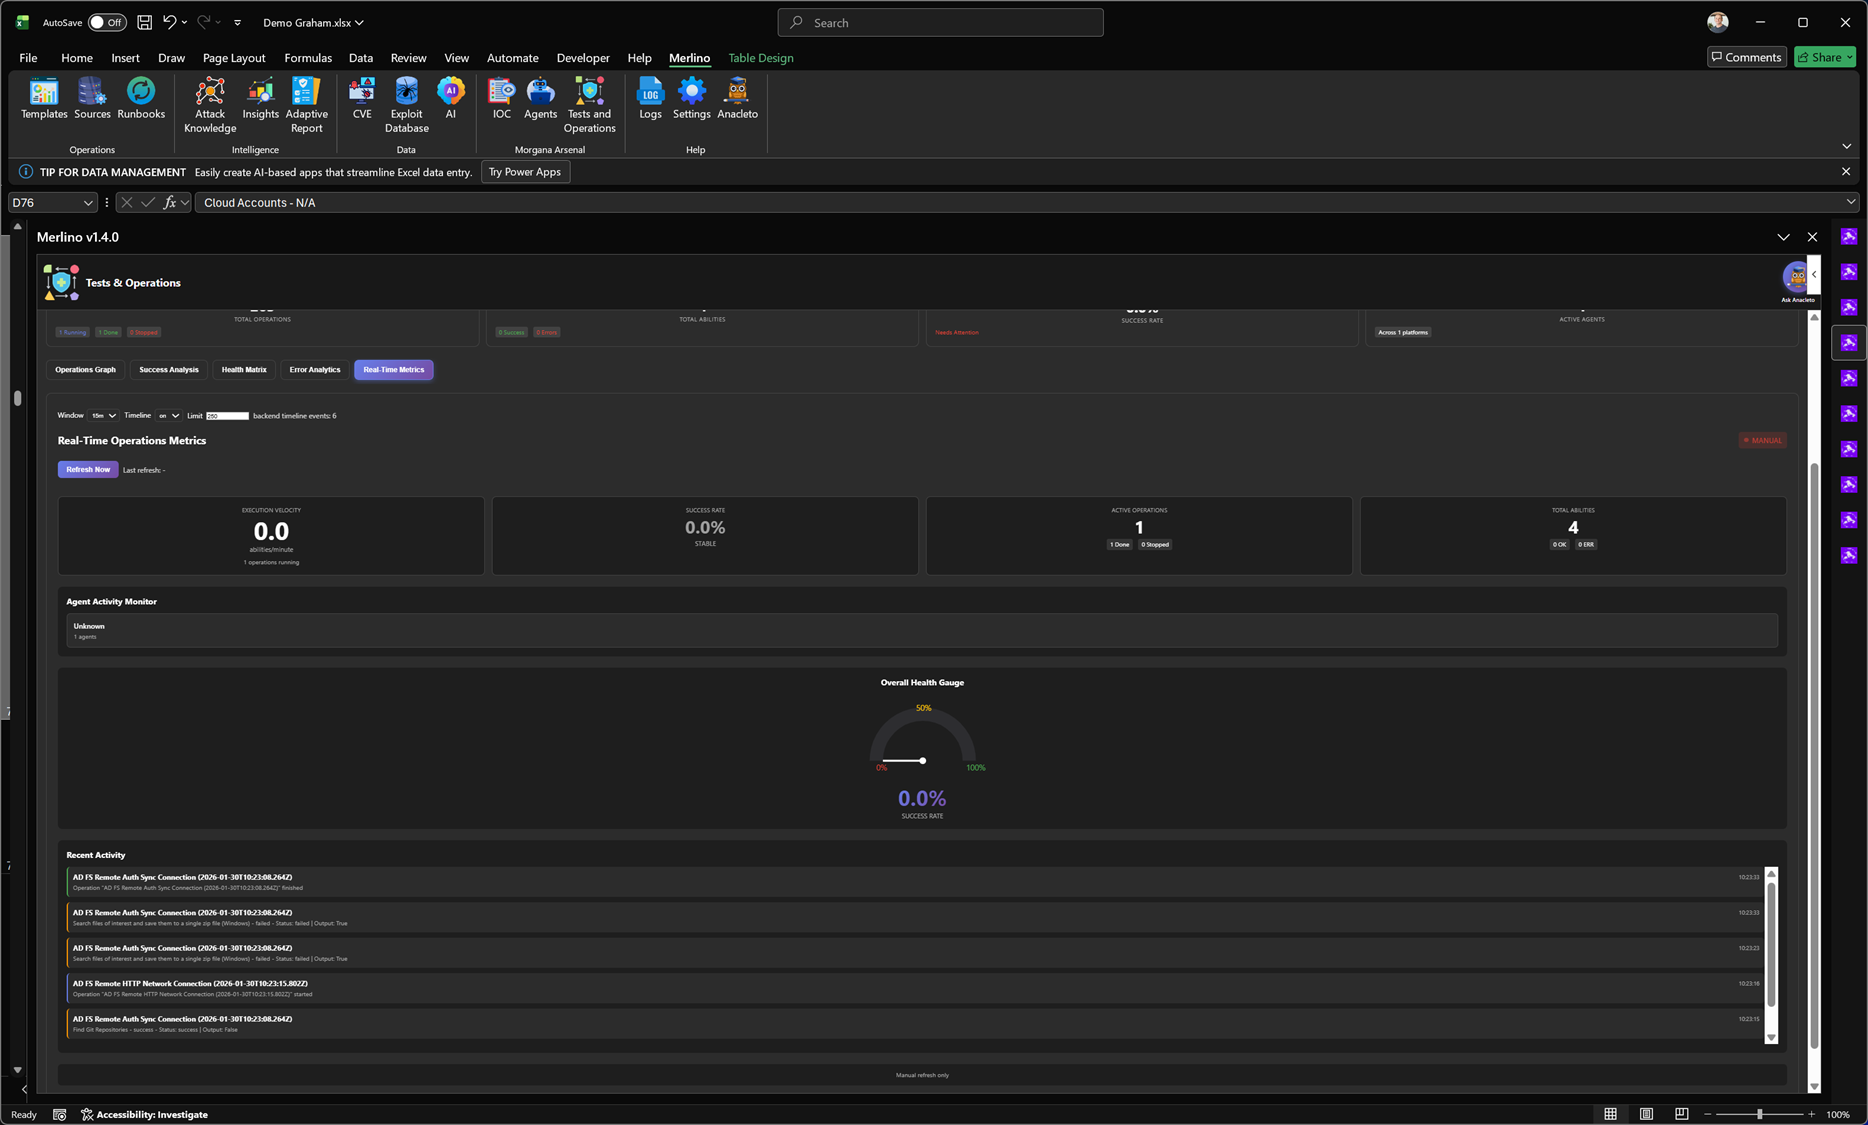Toggle AutoSave off switch
This screenshot has height=1125, width=1868.
tap(106, 22)
